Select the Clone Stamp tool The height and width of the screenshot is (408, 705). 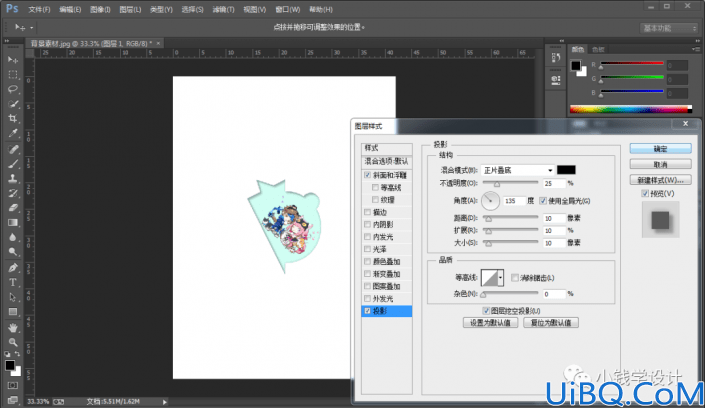pyautogui.click(x=13, y=179)
